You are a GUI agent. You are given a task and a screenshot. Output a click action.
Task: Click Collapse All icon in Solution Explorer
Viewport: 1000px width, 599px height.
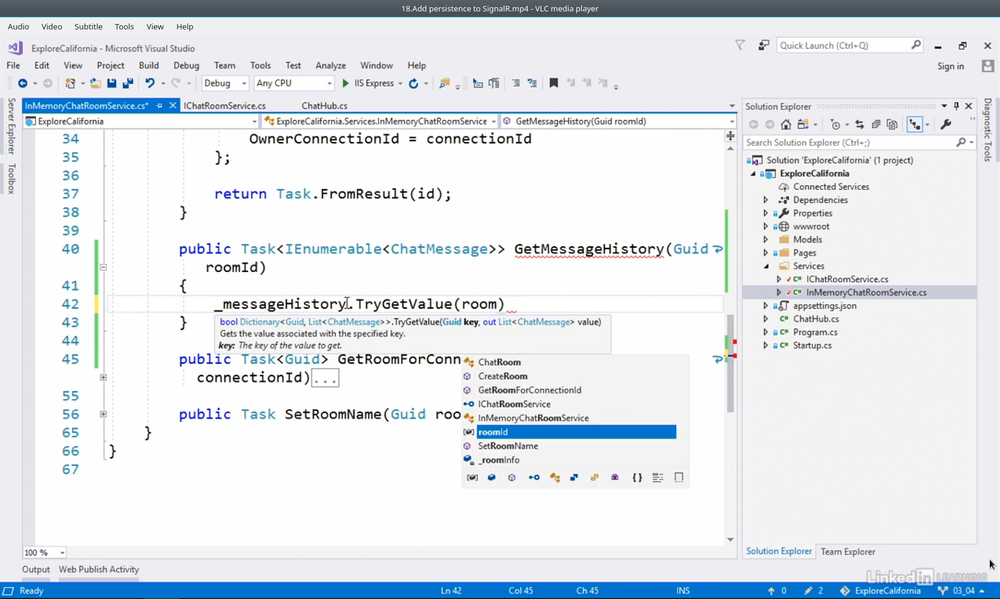pyautogui.click(x=875, y=125)
